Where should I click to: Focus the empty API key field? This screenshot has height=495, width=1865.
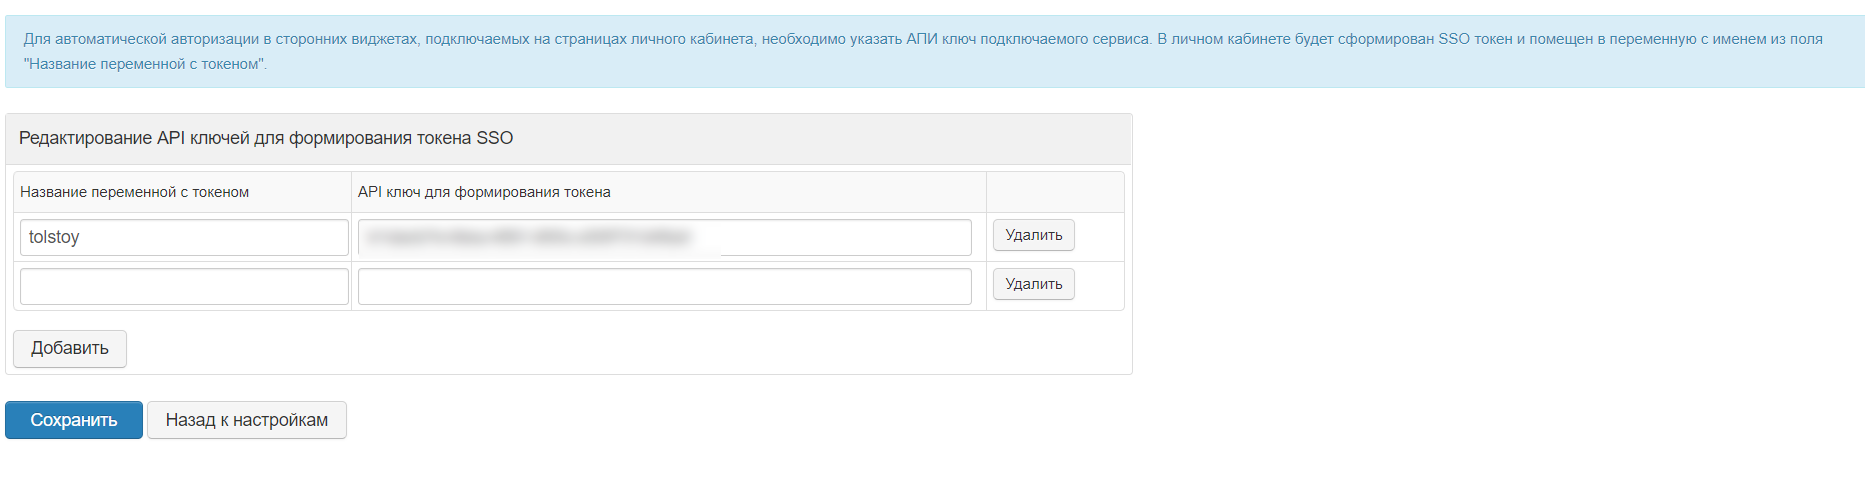click(664, 287)
